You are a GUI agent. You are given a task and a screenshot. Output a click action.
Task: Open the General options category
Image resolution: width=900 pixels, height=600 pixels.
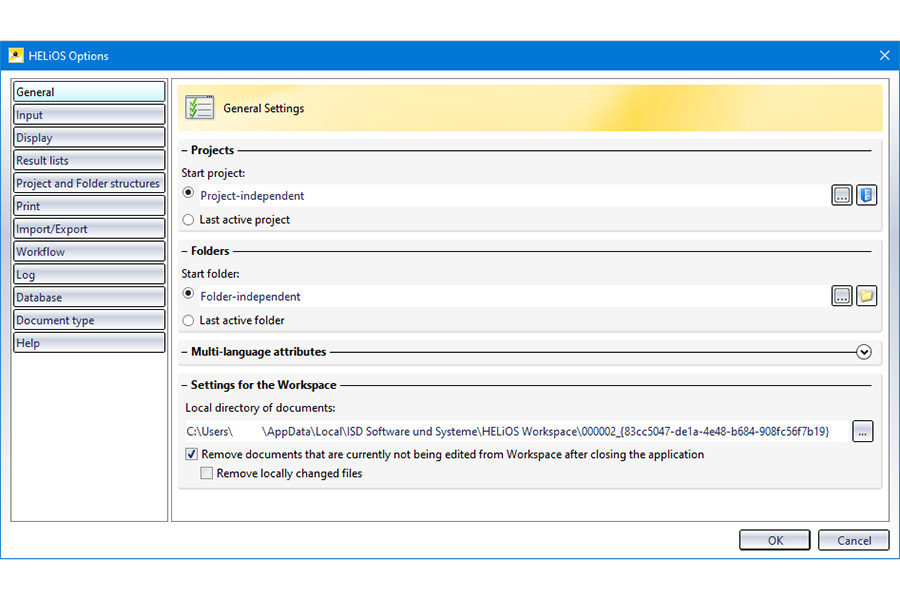click(x=89, y=92)
